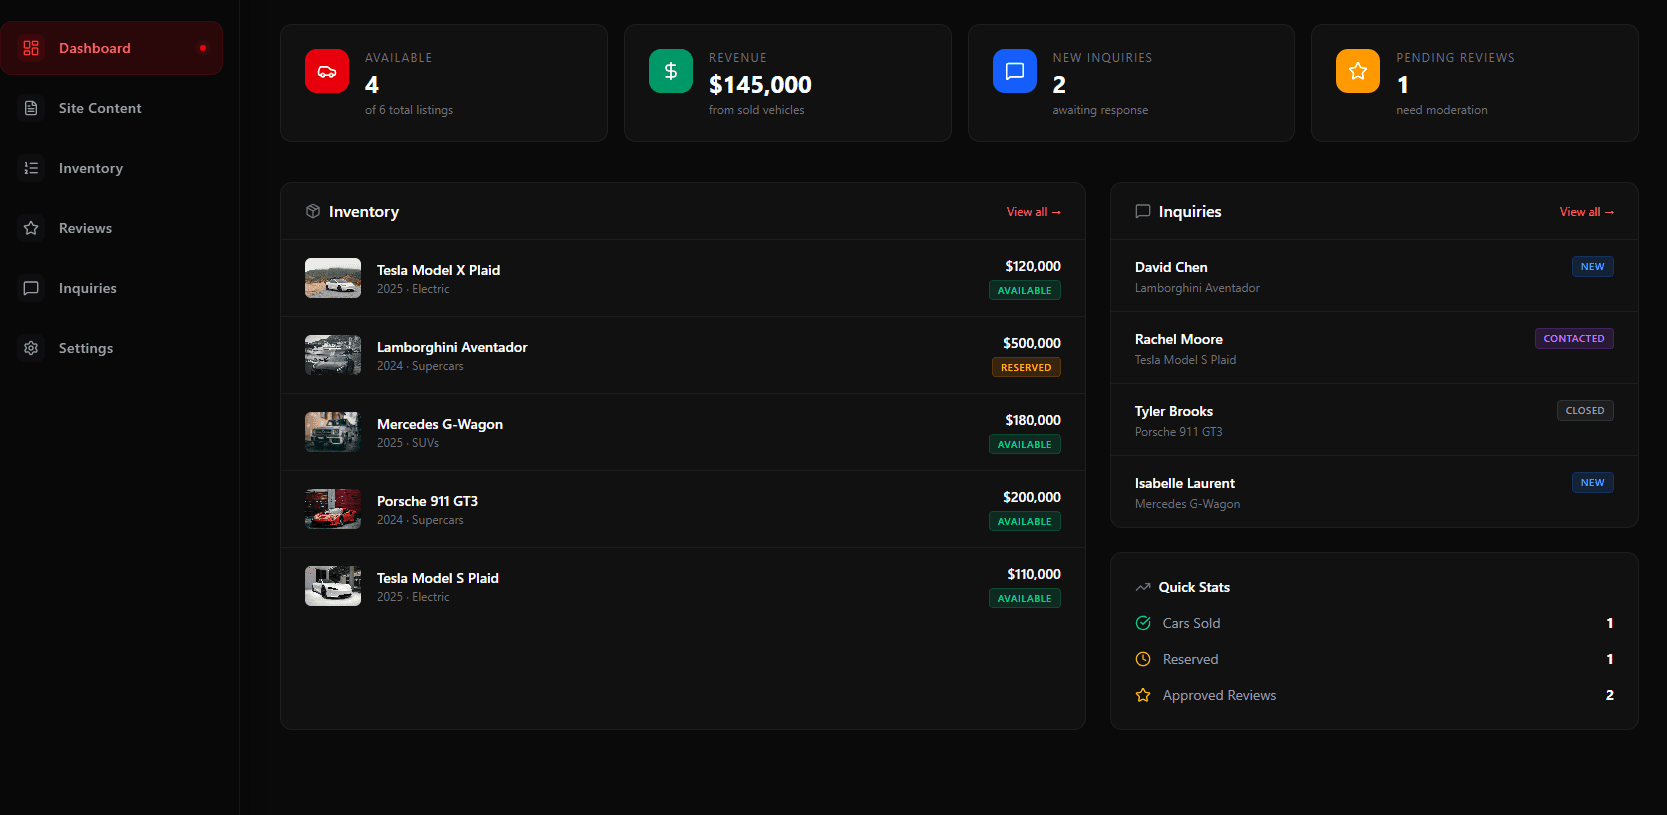
Task: Click AVAILABLE badge on Porsche 911 GT3 row
Action: [1024, 521]
